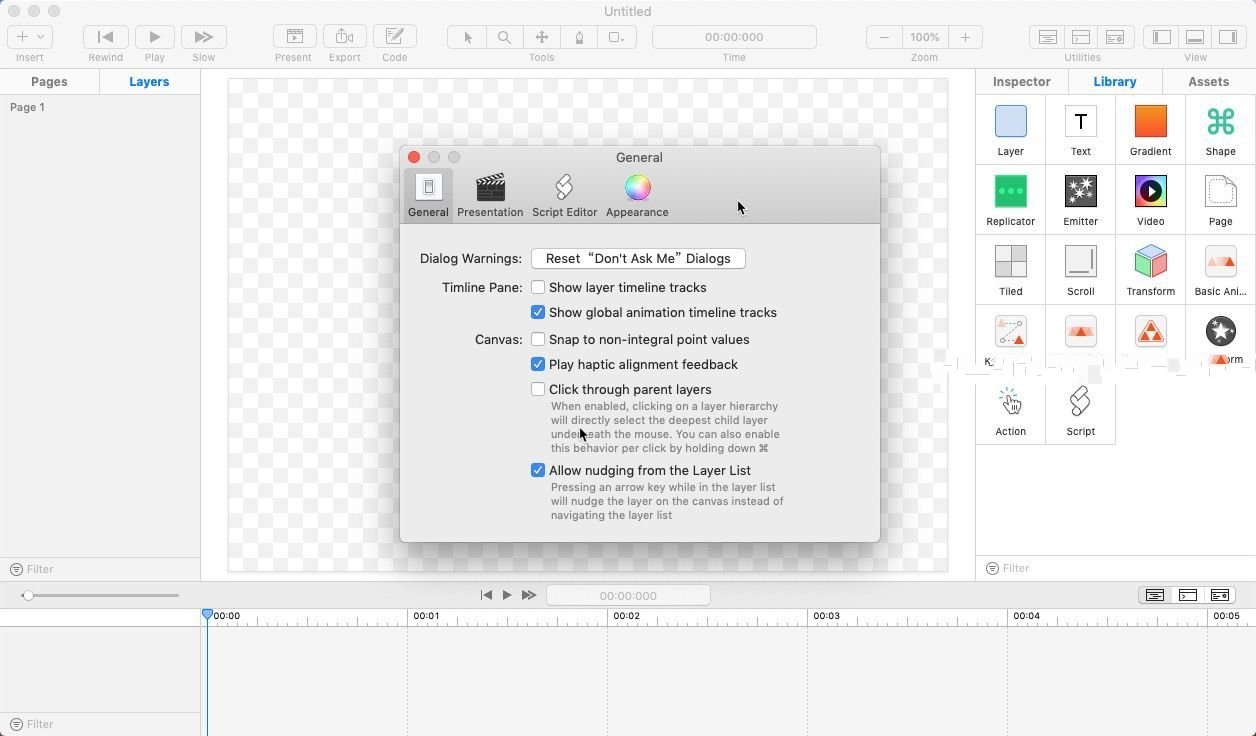
Task: Click timeline play control
Action: [507, 595]
